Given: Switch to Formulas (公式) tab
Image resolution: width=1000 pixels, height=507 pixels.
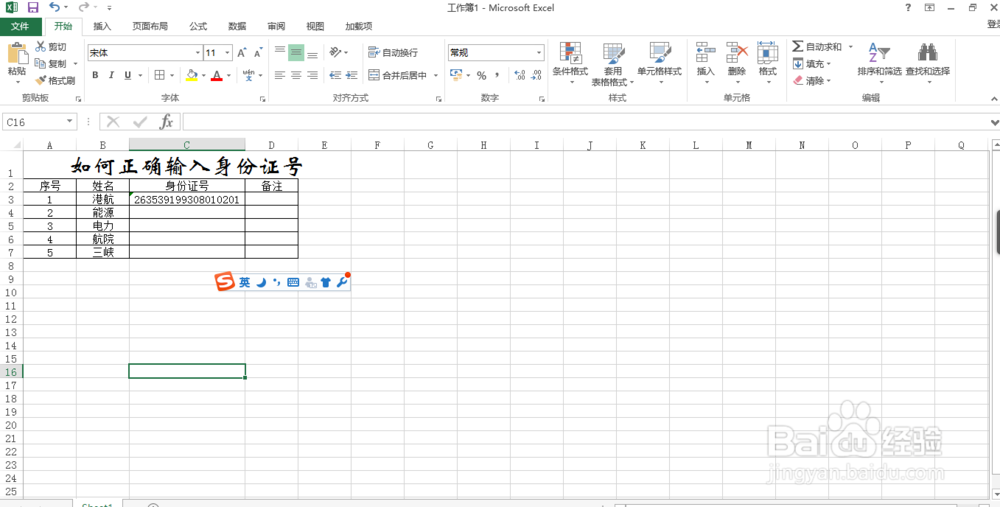Looking at the screenshot, I should click(198, 26).
